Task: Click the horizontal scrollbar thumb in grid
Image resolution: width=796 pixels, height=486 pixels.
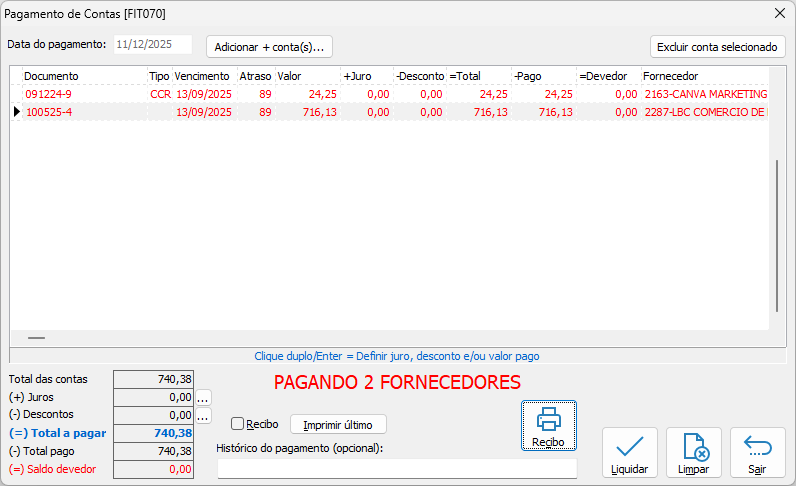Action: coord(36,338)
